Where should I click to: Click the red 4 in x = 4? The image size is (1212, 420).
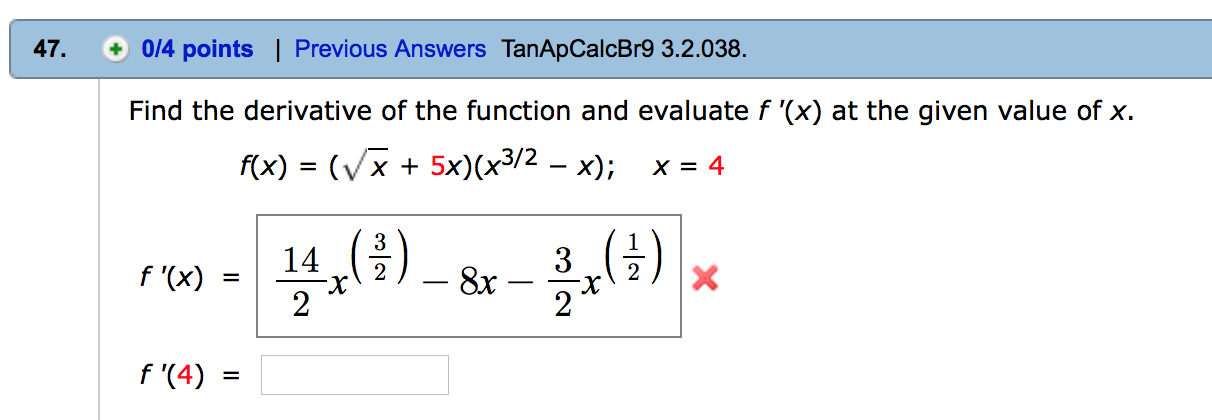[x=715, y=167]
